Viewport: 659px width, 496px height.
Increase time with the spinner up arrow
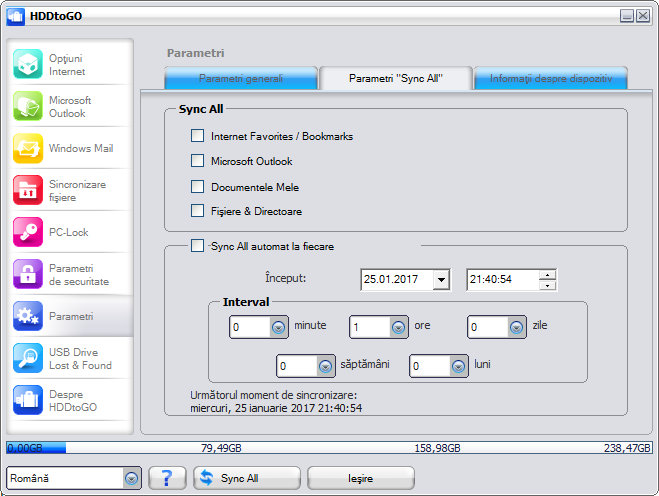(x=547, y=275)
